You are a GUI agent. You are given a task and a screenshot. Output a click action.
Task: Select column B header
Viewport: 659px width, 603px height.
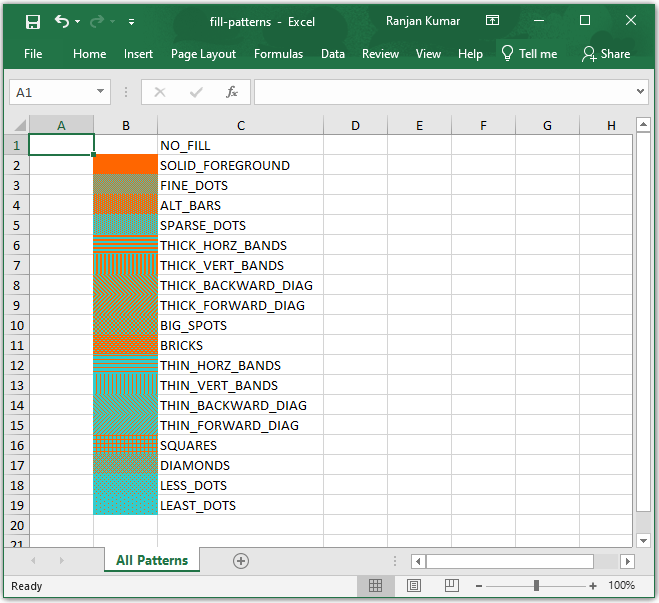(x=126, y=125)
